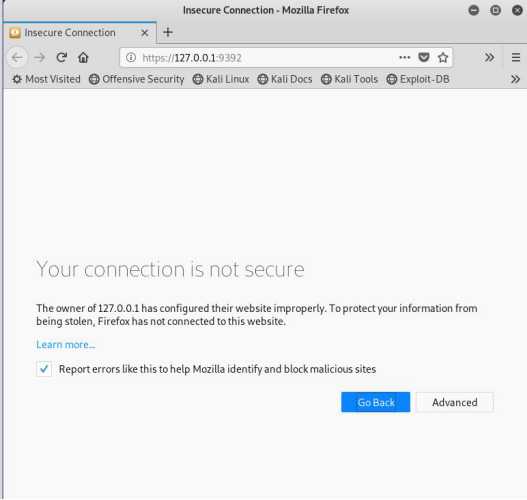Bookmark this page with the star icon
Screen dimensions: 527x500
coord(443,58)
